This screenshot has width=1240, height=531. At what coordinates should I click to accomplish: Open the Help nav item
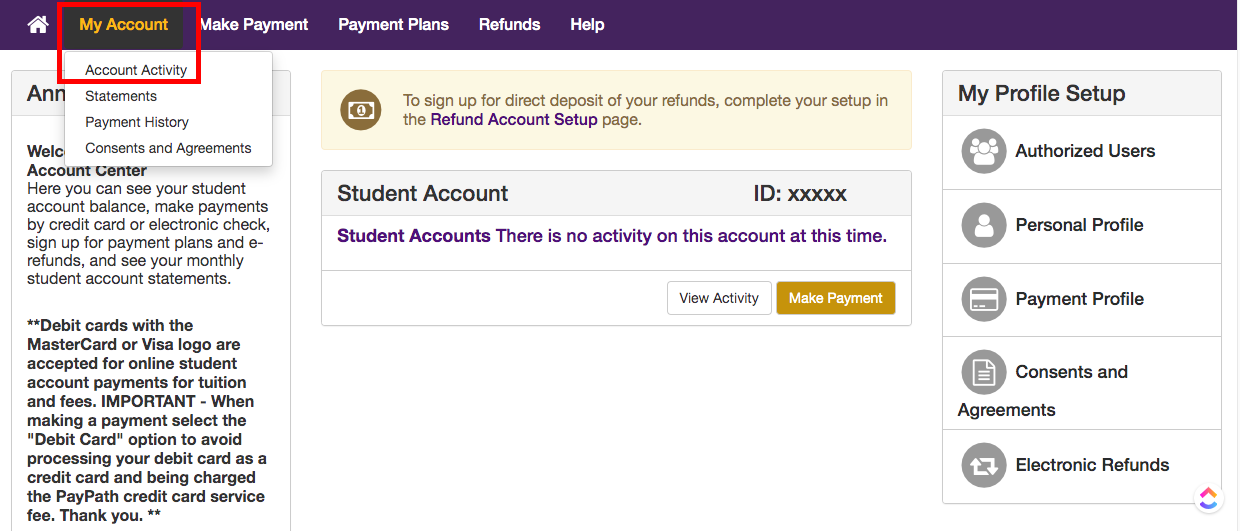tap(587, 24)
